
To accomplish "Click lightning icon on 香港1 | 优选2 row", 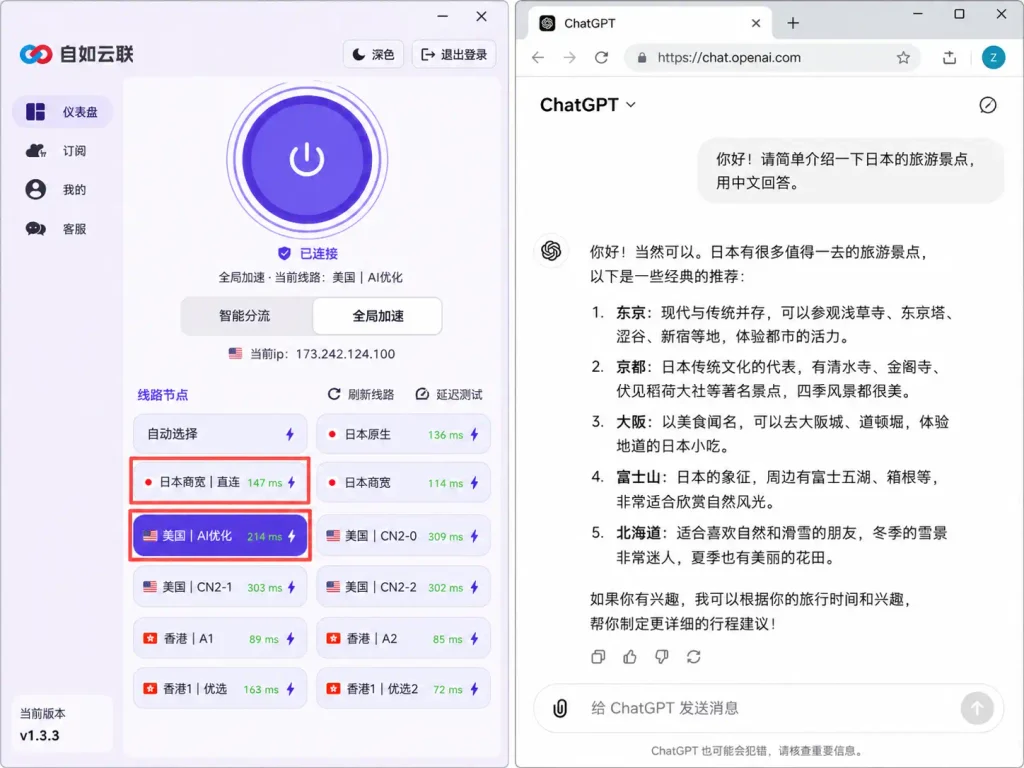I will 475,689.
